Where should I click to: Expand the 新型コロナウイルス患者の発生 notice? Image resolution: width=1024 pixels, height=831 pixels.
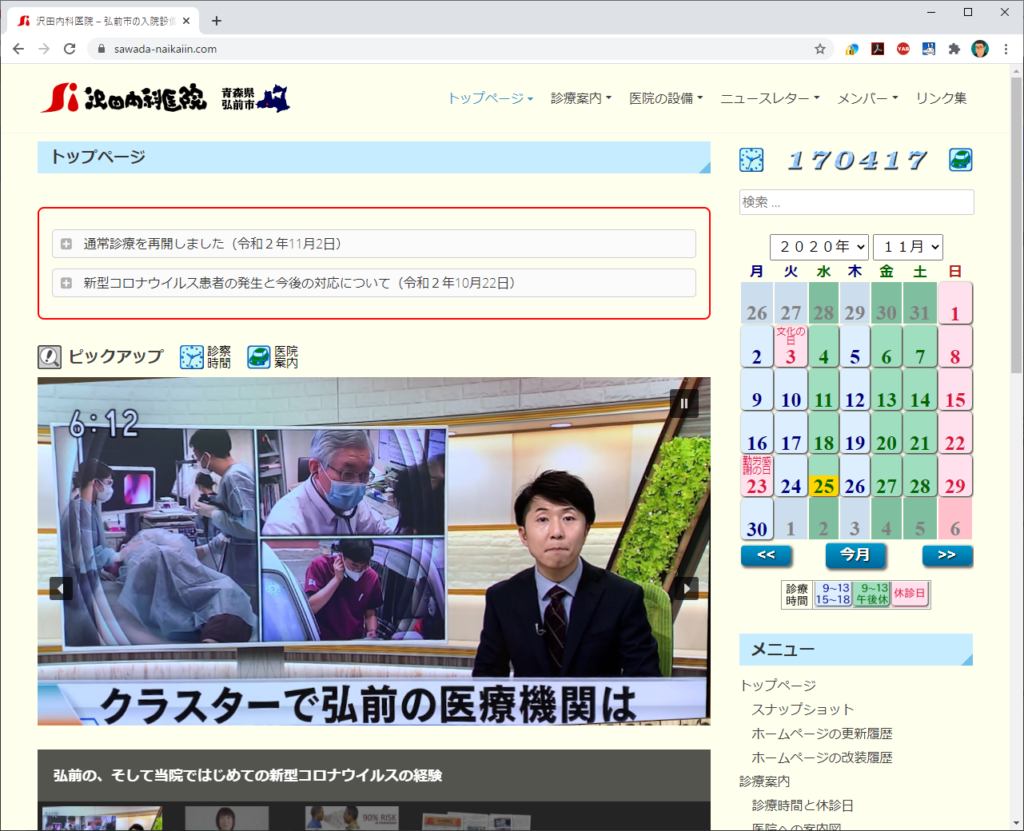(66, 283)
